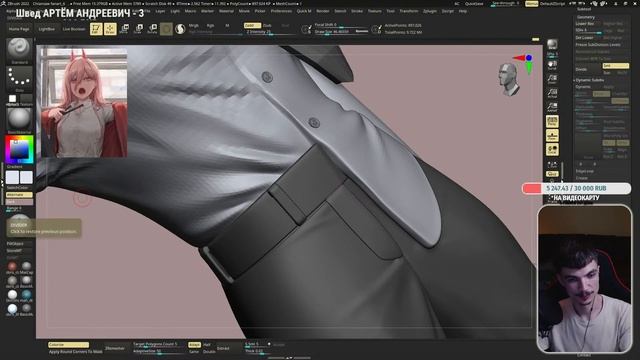Switch to the Move transform icon
Viewport: 640px width, 360px height.
(x=124, y=29)
